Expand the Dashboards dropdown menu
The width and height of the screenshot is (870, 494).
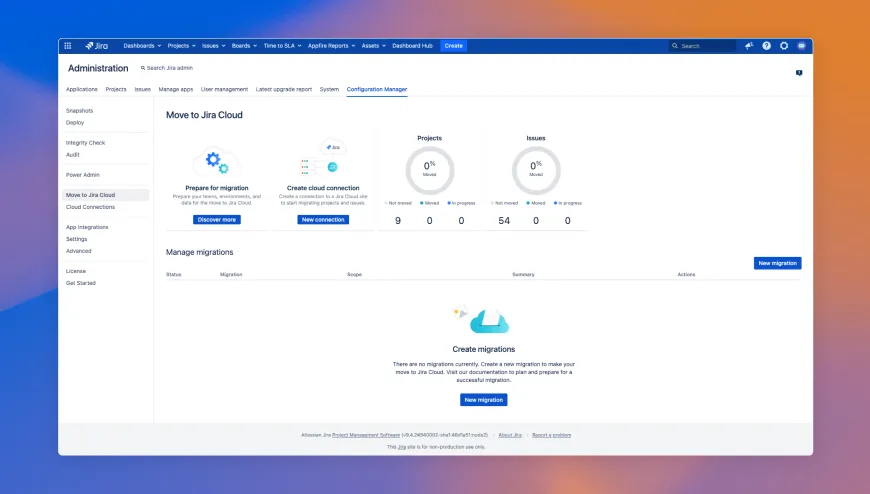click(x=141, y=46)
